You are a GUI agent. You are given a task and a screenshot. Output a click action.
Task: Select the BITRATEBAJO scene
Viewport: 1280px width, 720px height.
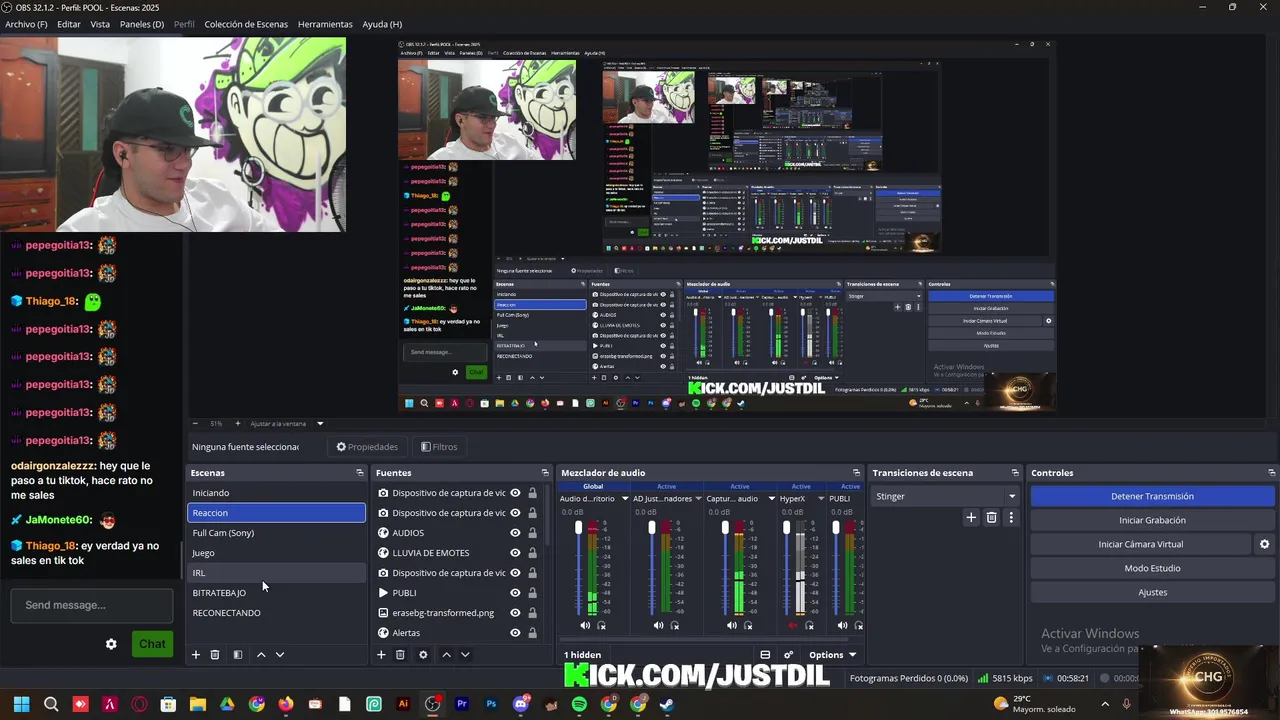click(x=277, y=593)
